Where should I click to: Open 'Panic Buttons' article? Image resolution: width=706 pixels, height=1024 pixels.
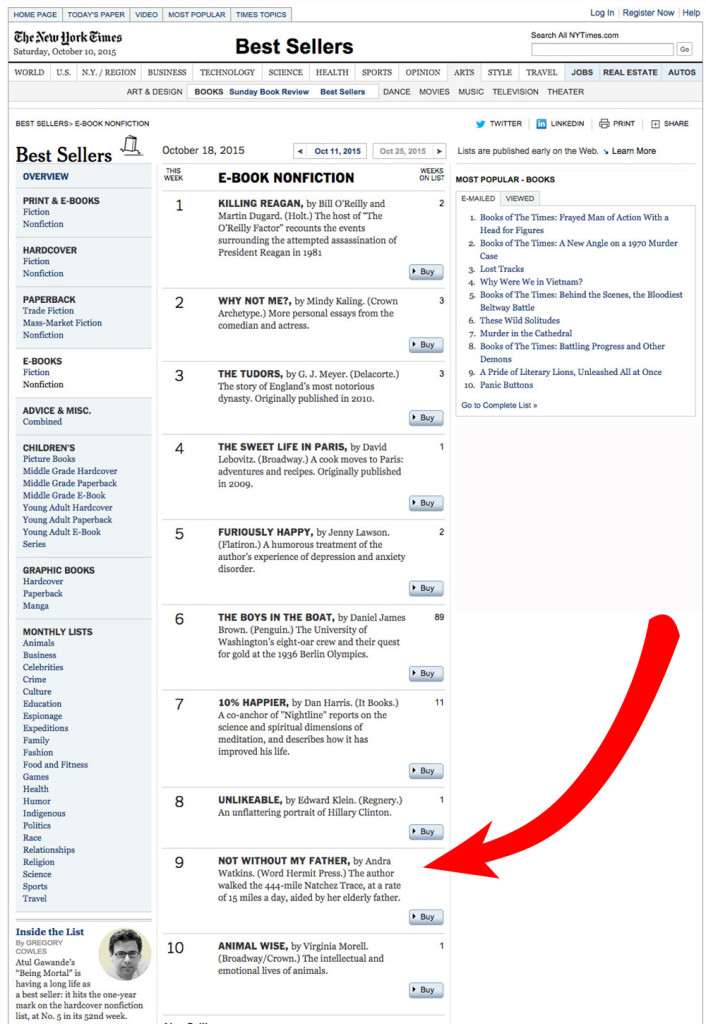[x=506, y=385]
